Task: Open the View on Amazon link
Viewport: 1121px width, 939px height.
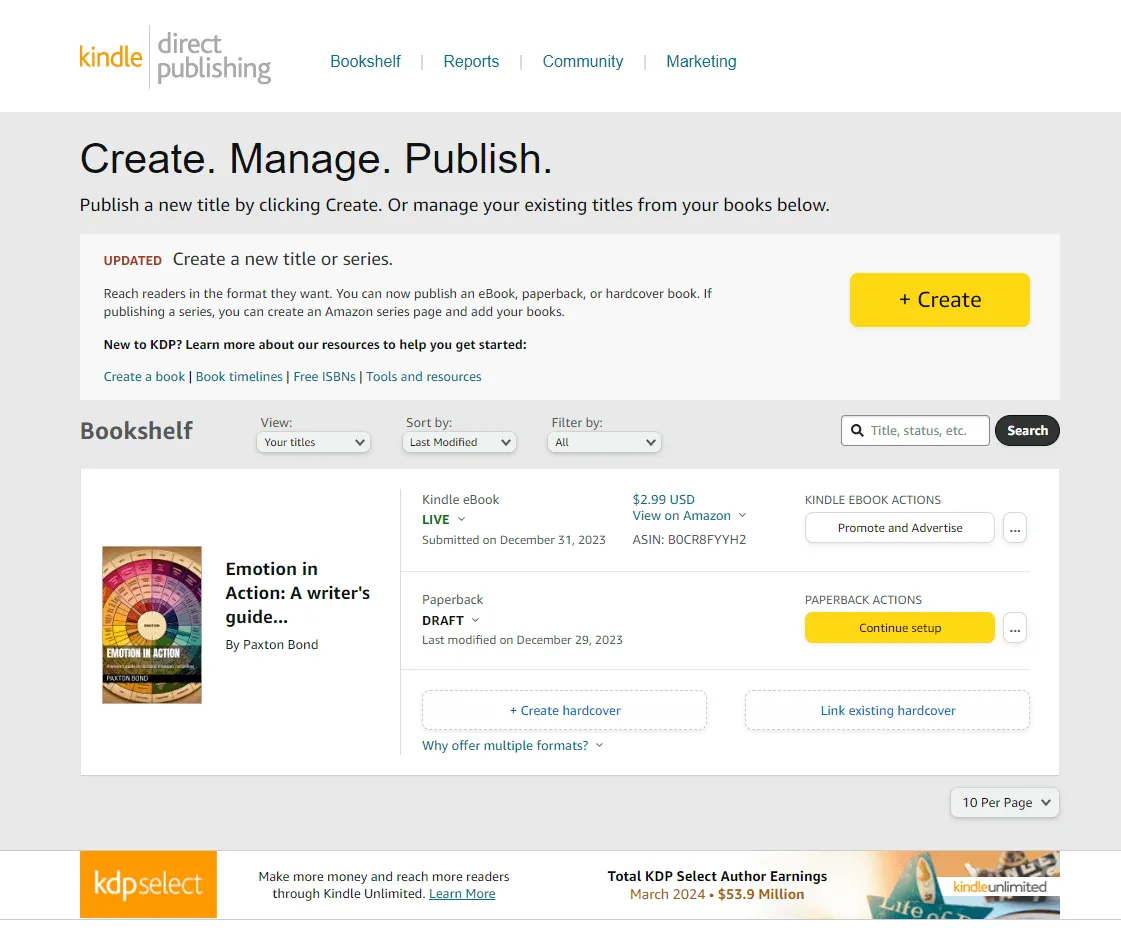Action: click(681, 516)
